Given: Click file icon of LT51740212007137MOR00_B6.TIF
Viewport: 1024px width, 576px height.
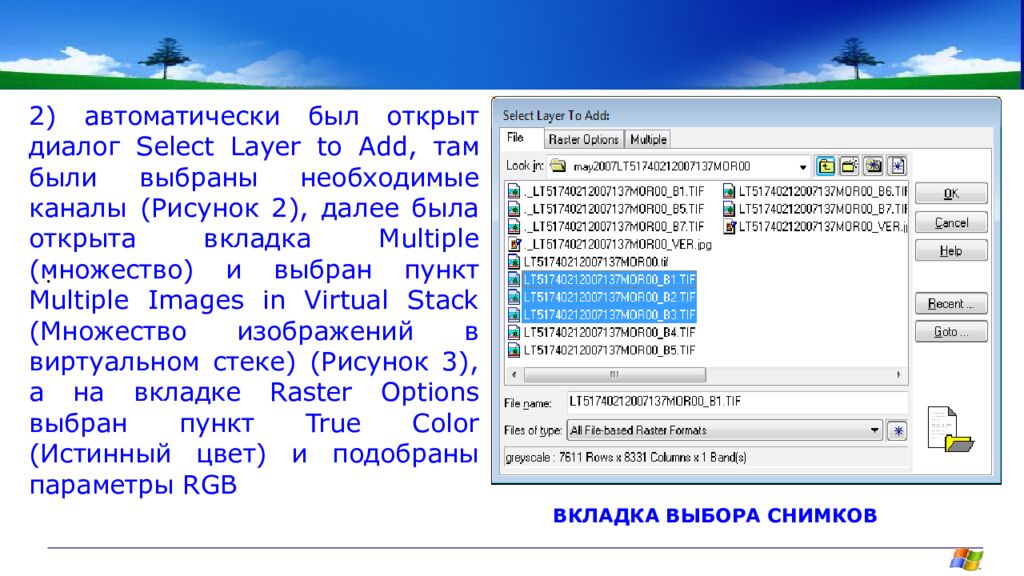Looking at the screenshot, I should pos(730,191).
